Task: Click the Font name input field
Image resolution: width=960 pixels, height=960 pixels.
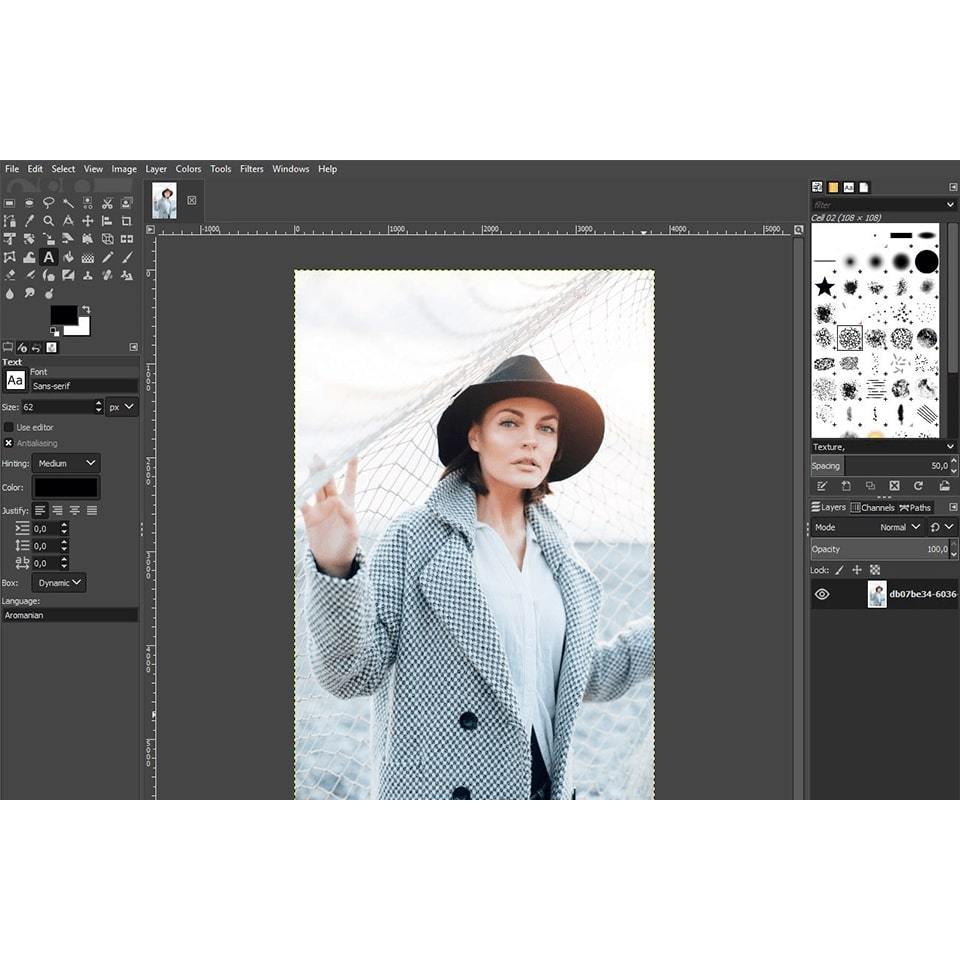Action: (84, 386)
